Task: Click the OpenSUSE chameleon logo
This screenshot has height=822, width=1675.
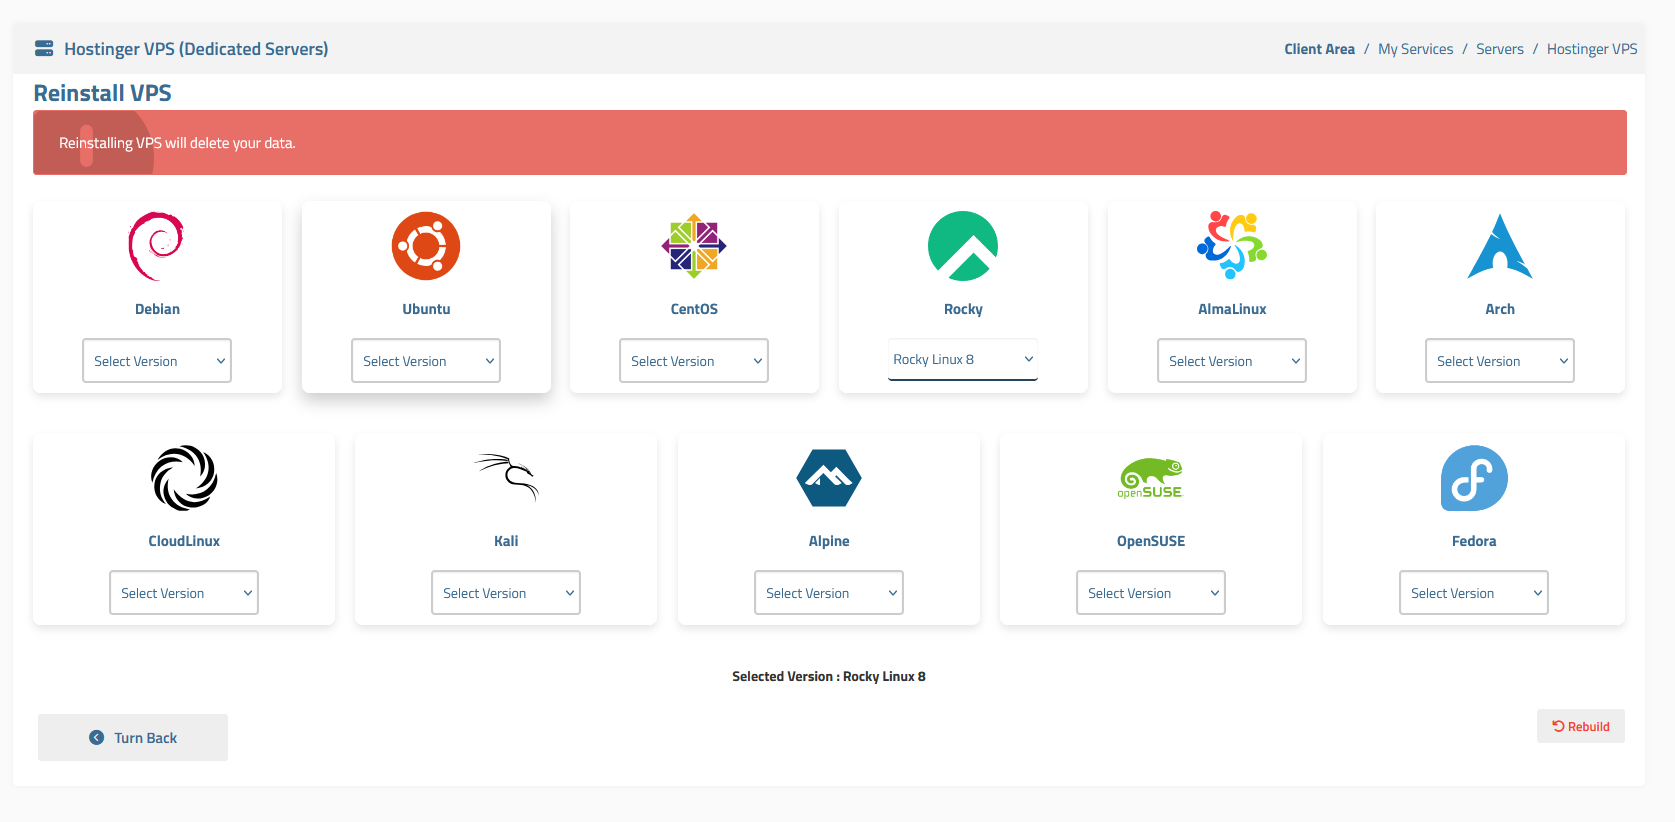Action: 1150,478
